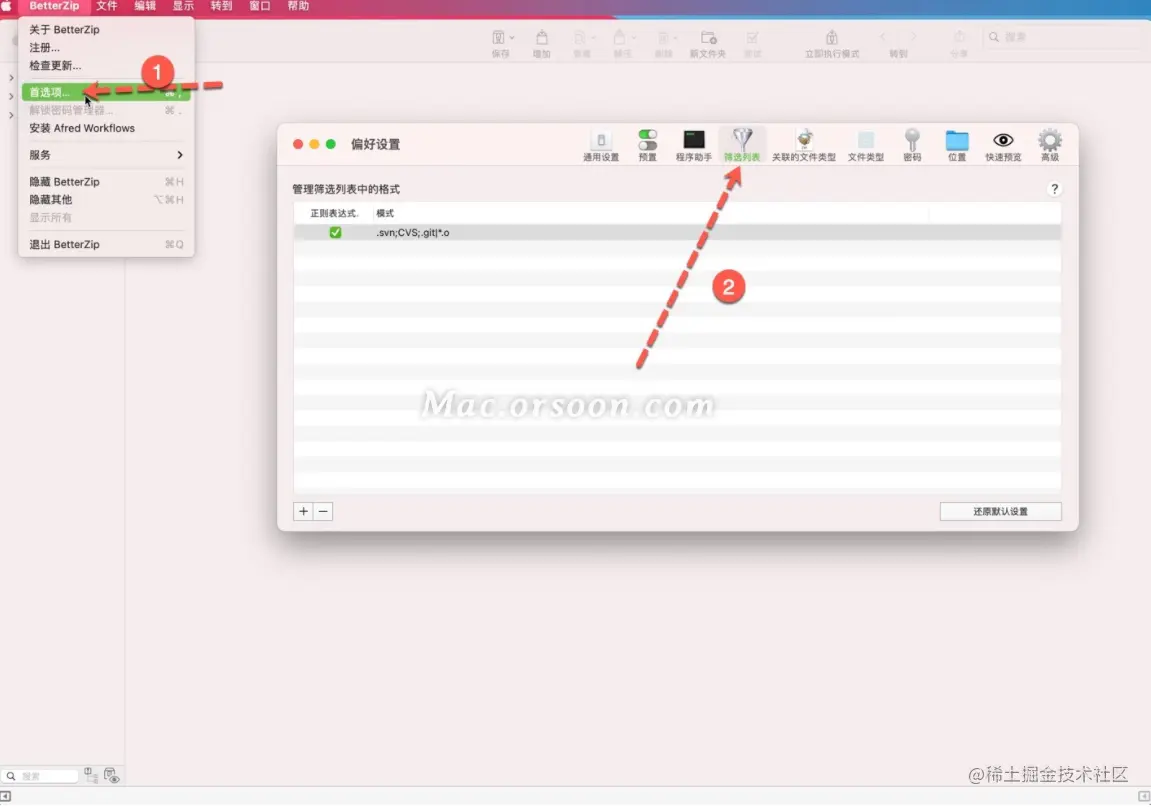Expand the second sidebar tree chevron

pyautogui.click(x=11, y=96)
